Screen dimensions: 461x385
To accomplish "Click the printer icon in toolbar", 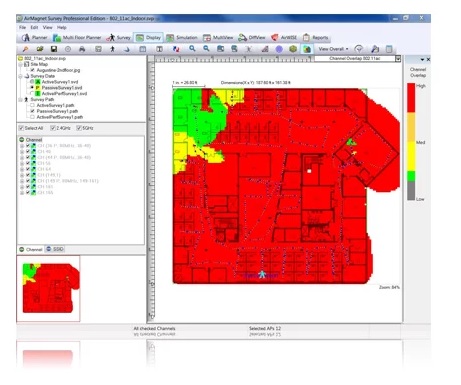I will point(82,49).
